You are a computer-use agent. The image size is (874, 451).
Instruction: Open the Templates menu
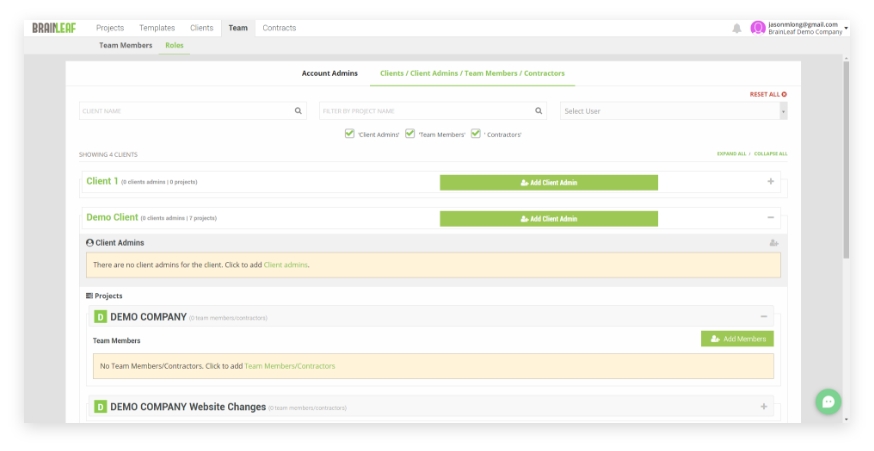[157, 28]
